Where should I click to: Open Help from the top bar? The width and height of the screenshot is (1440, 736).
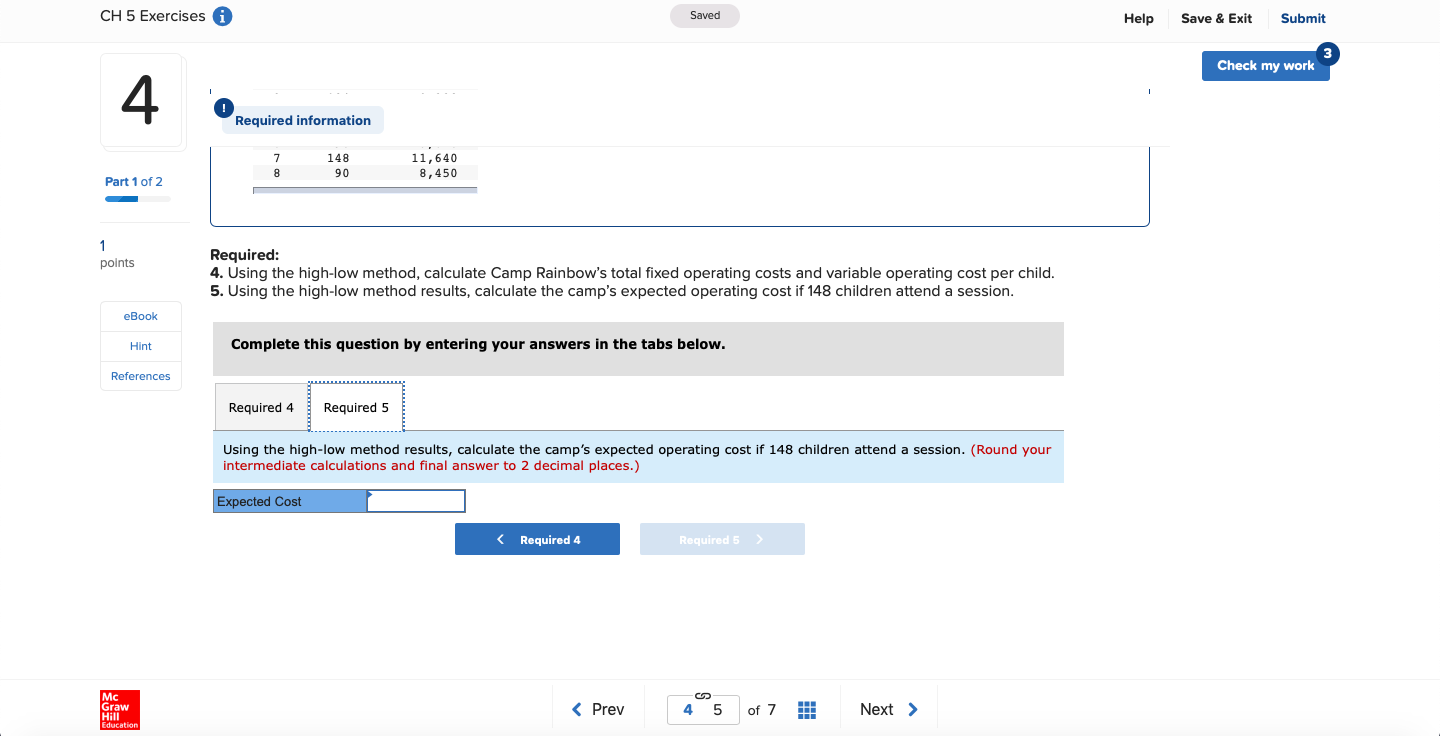(1138, 18)
